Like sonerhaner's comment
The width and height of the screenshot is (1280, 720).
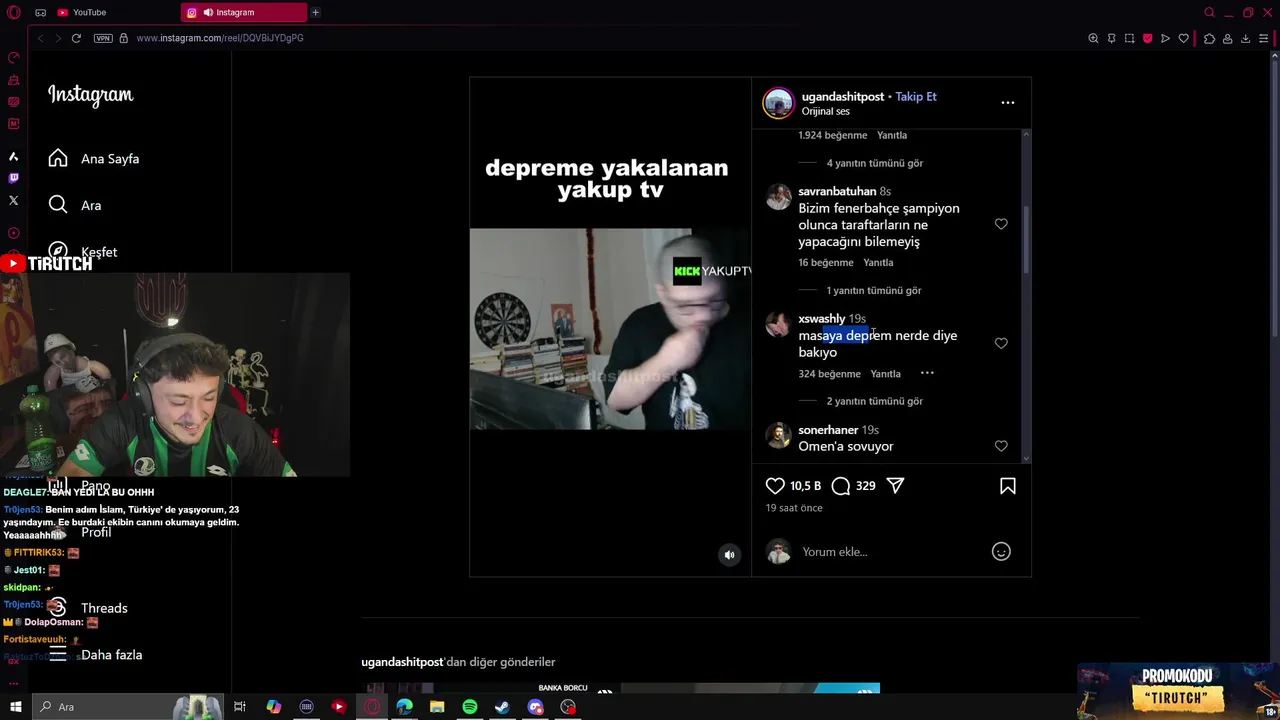pos(1001,446)
